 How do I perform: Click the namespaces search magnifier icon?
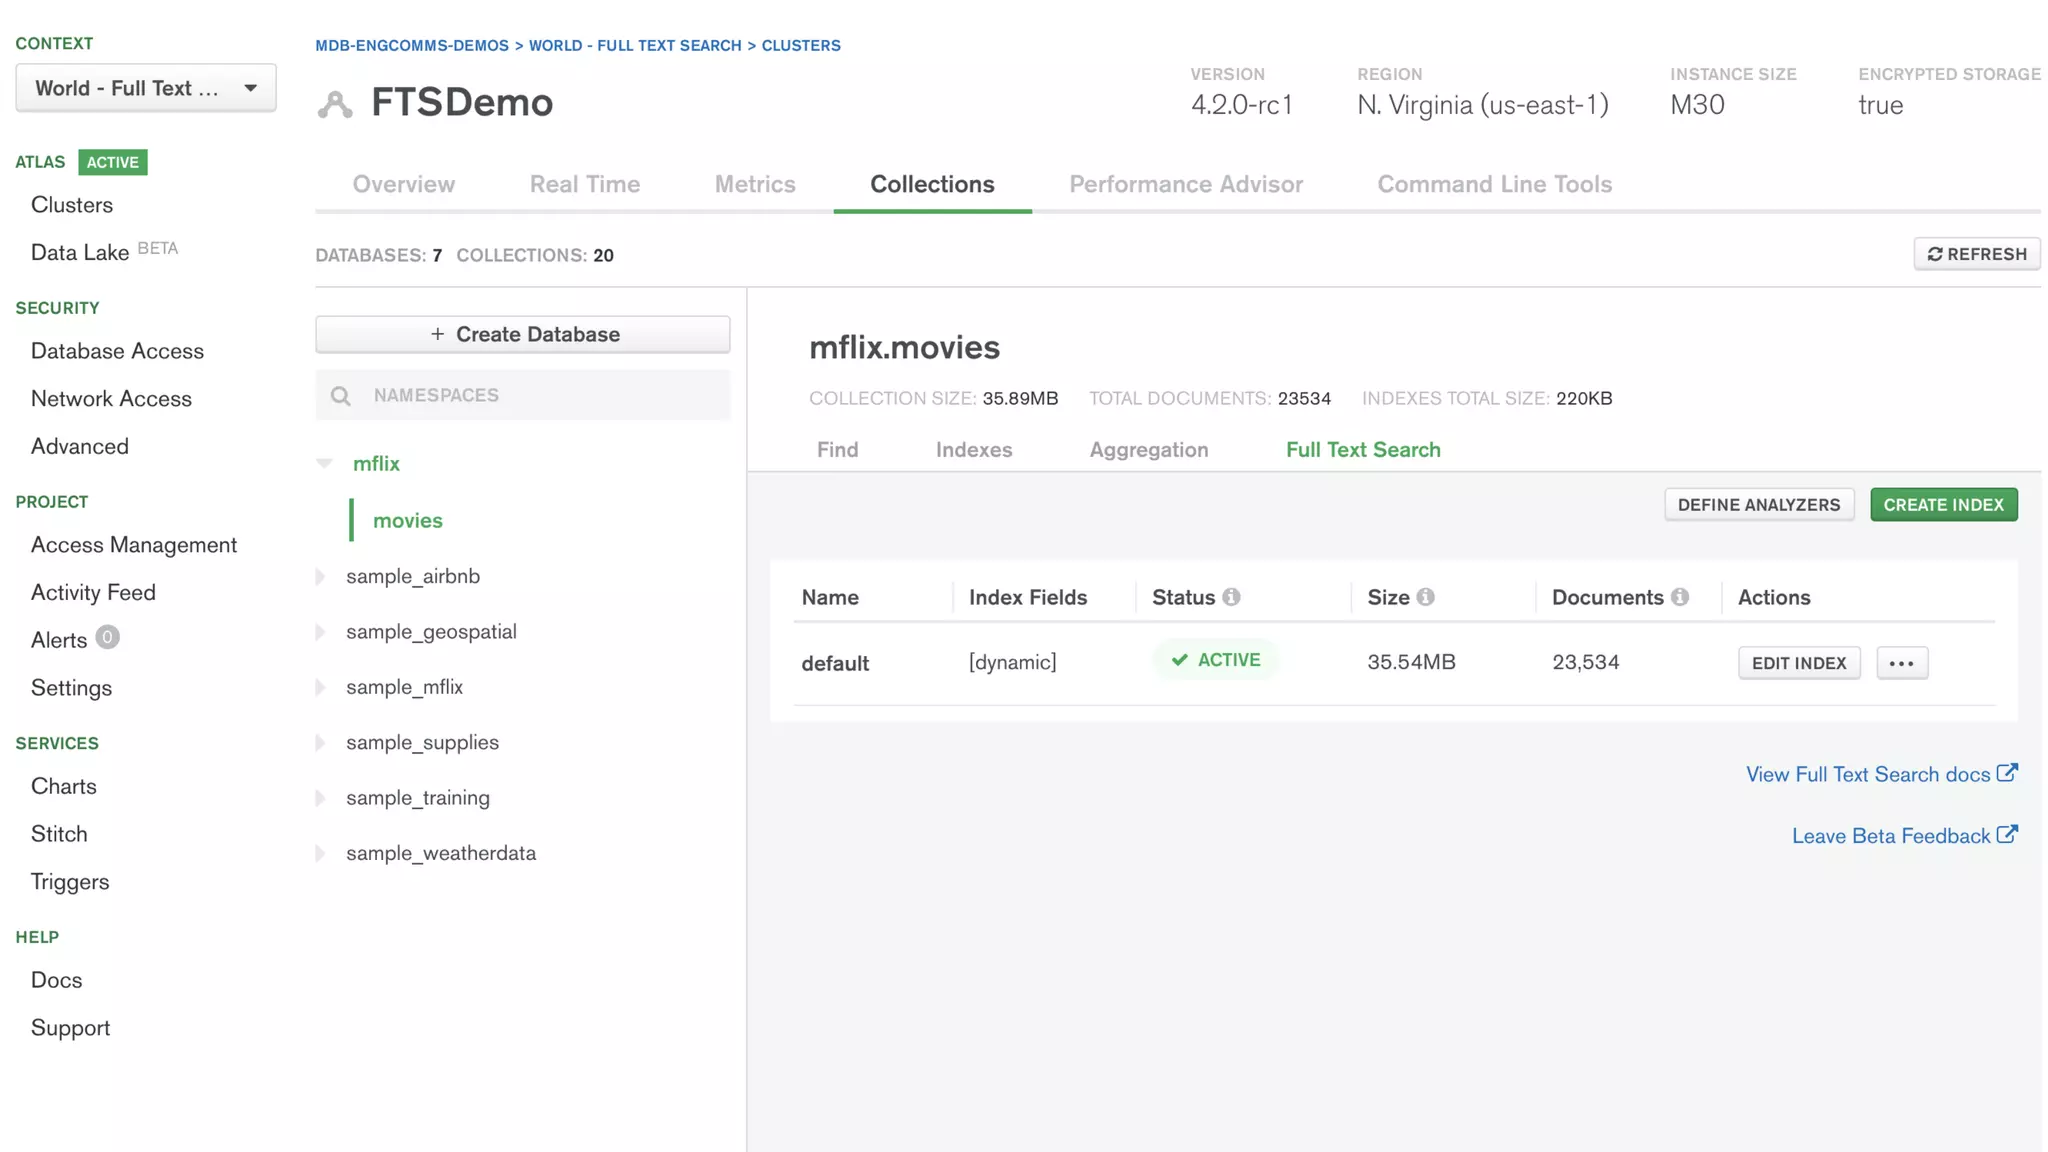[x=341, y=396]
